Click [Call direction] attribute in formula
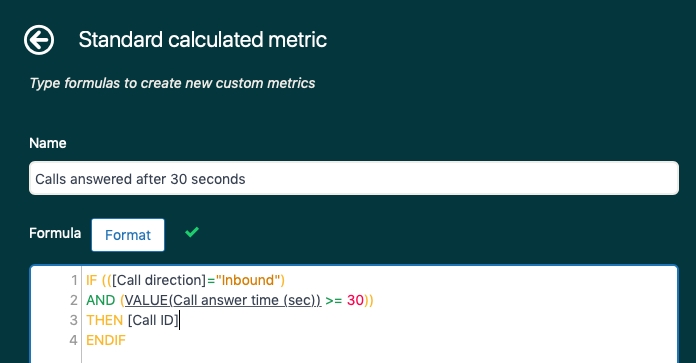The height and width of the screenshot is (363, 696). coord(159,280)
